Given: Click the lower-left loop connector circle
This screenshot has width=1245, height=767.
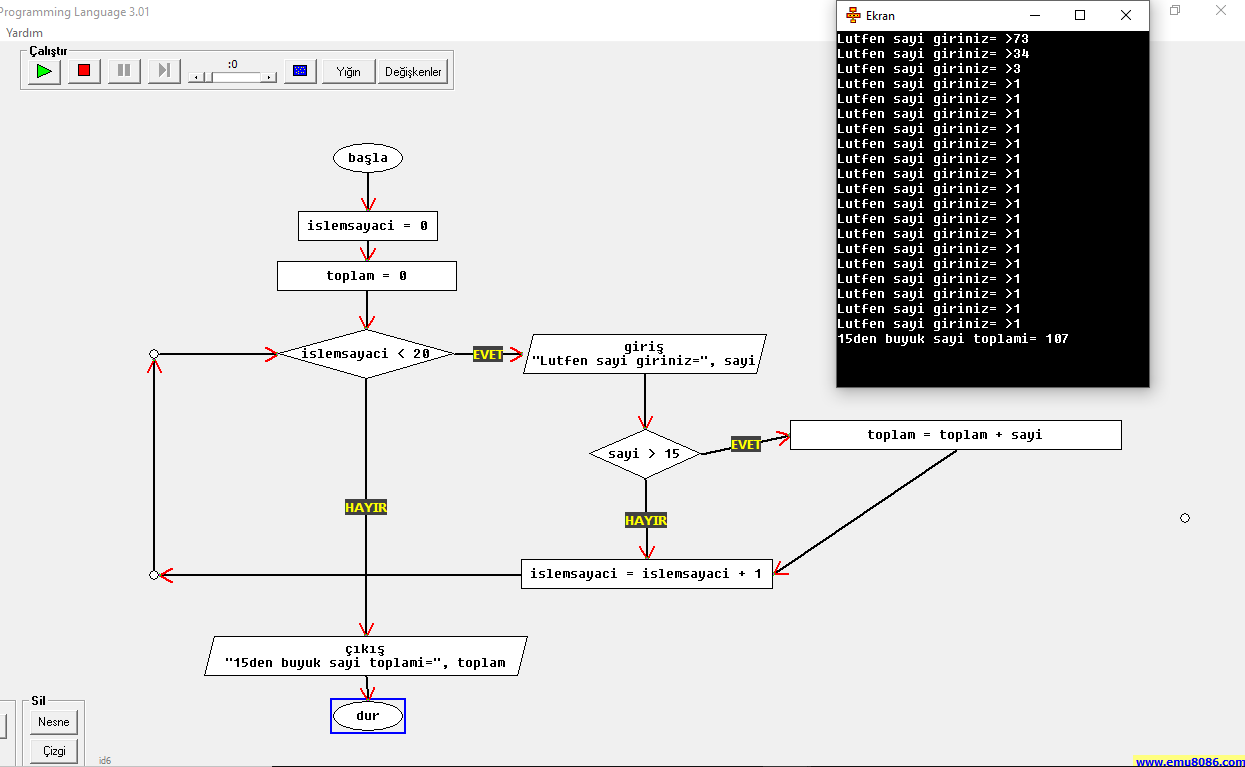Looking at the screenshot, I should (153, 575).
